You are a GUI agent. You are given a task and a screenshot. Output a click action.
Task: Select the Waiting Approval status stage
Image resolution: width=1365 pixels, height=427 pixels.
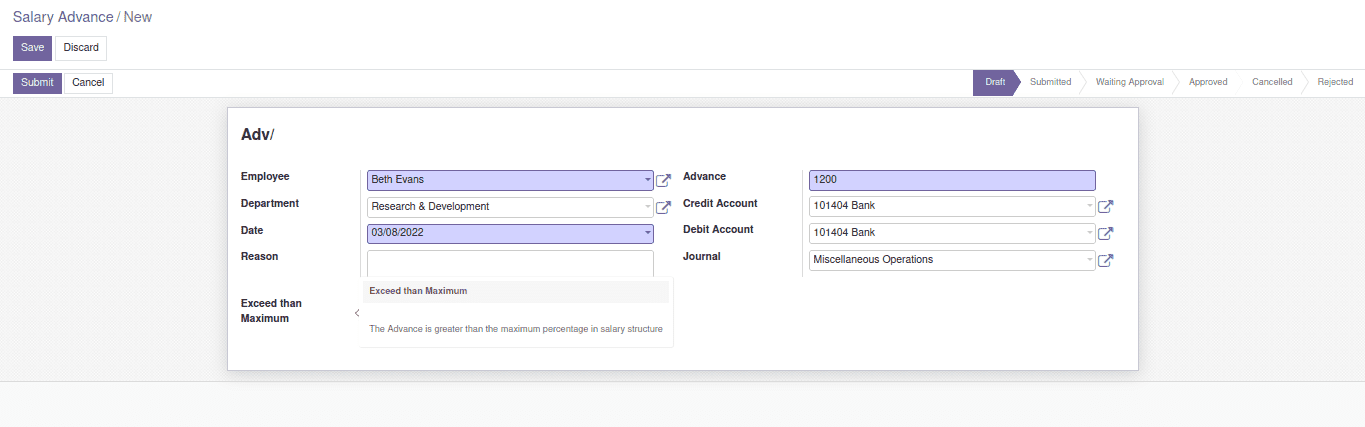tap(1129, 82)
